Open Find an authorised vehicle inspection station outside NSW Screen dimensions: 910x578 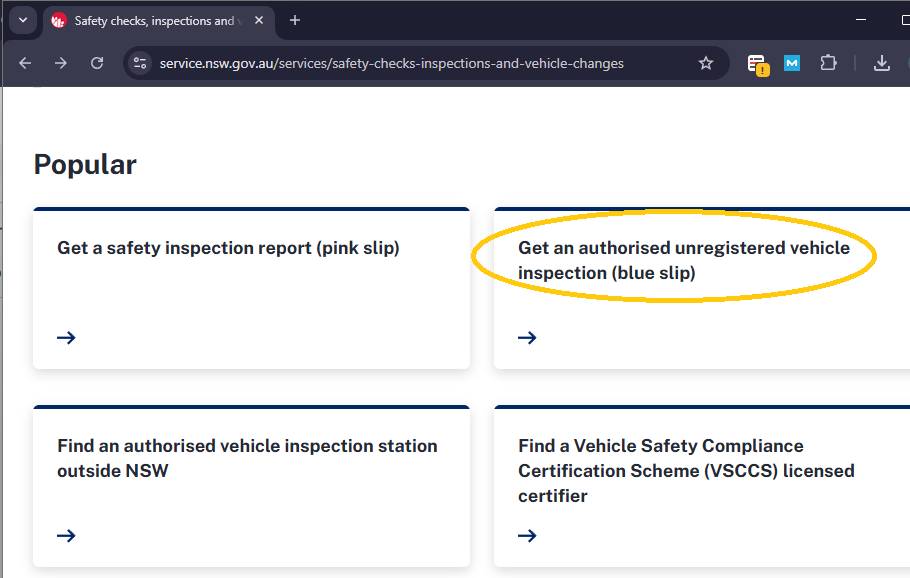tap(247, 458)
